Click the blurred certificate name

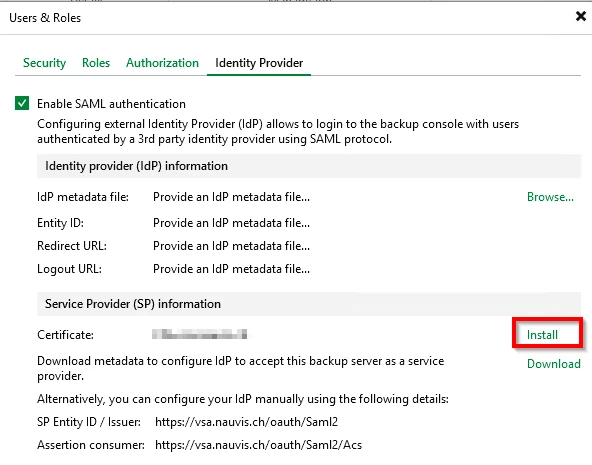pyautogui.click(x=200, y=334)
